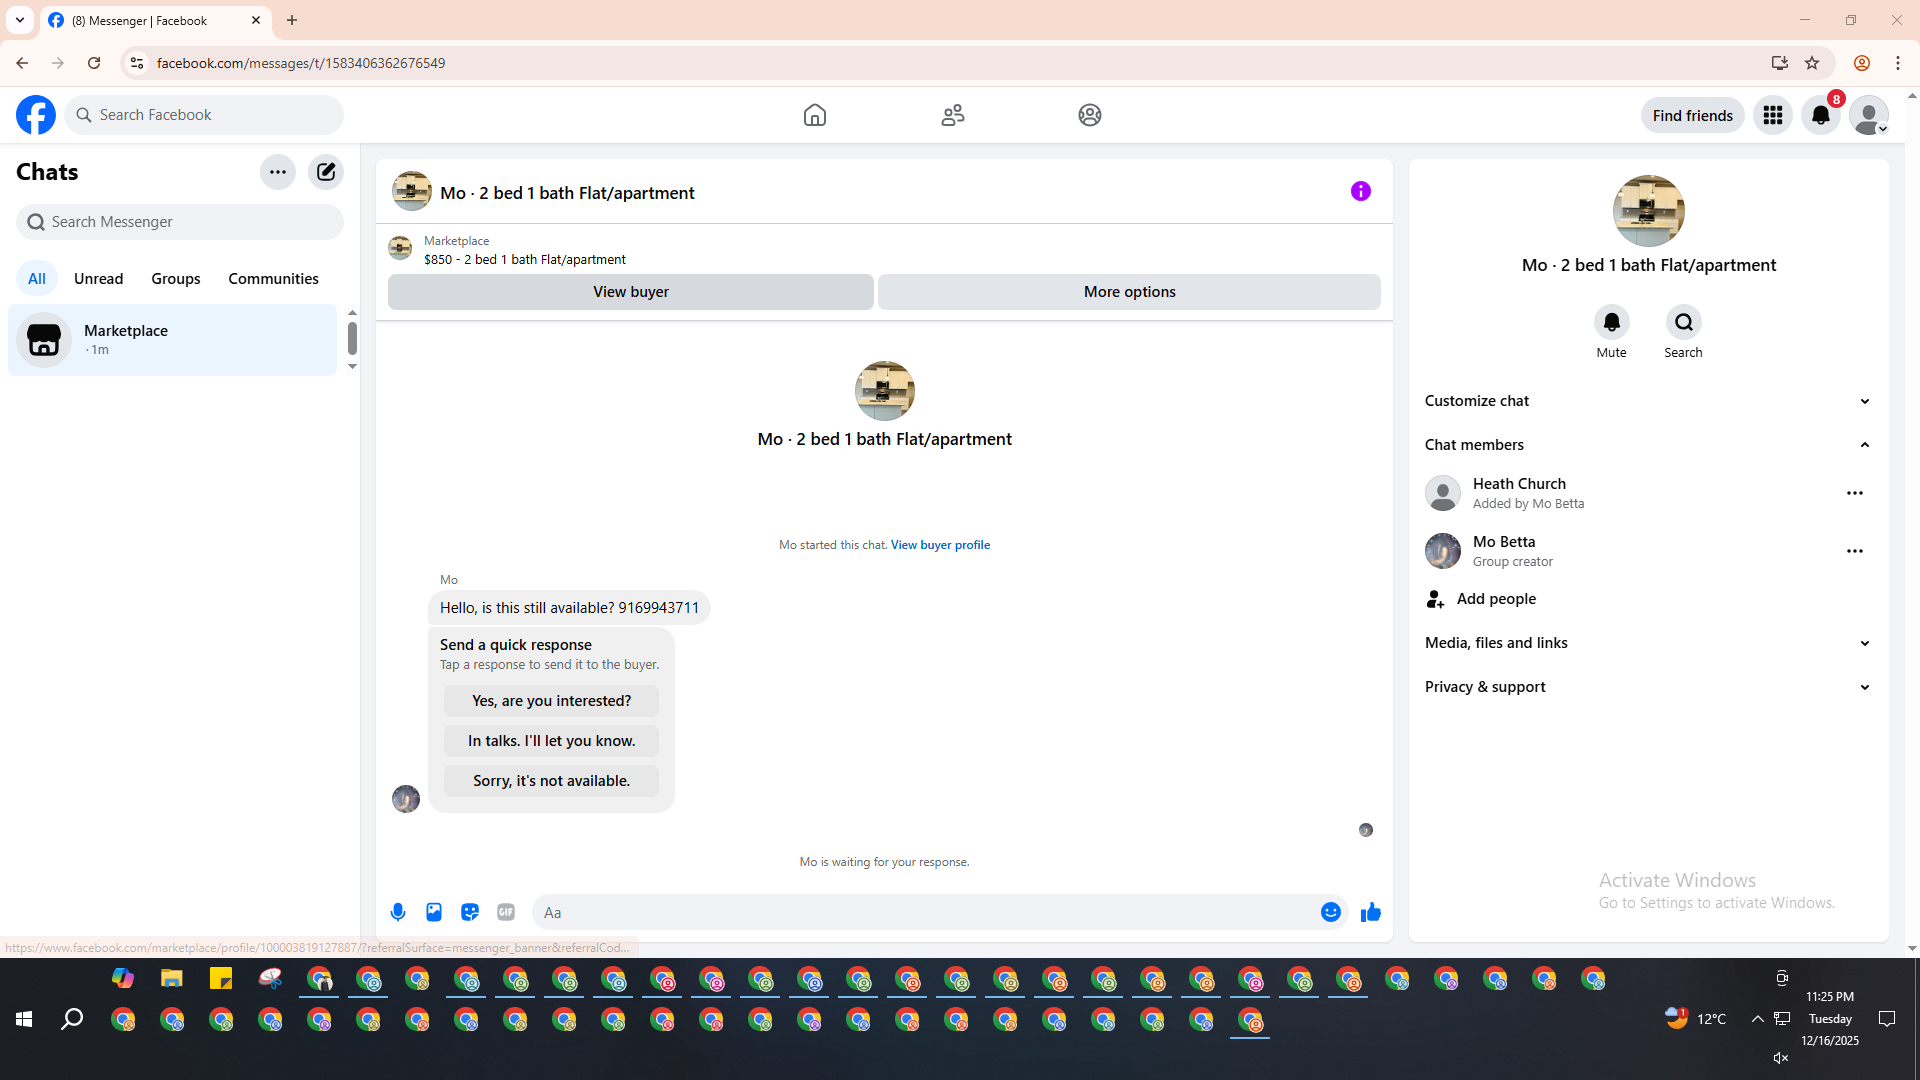Click the purple conversation information icon
The width and height of the screenshot is (1920, 1080).
[1361, 191]
